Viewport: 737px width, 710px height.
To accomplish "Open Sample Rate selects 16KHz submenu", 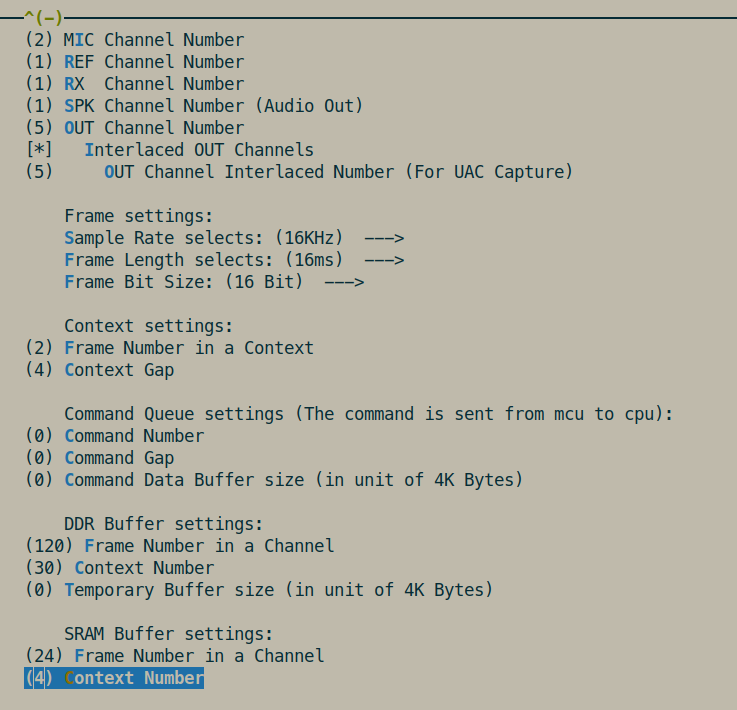I will point(234,238).
